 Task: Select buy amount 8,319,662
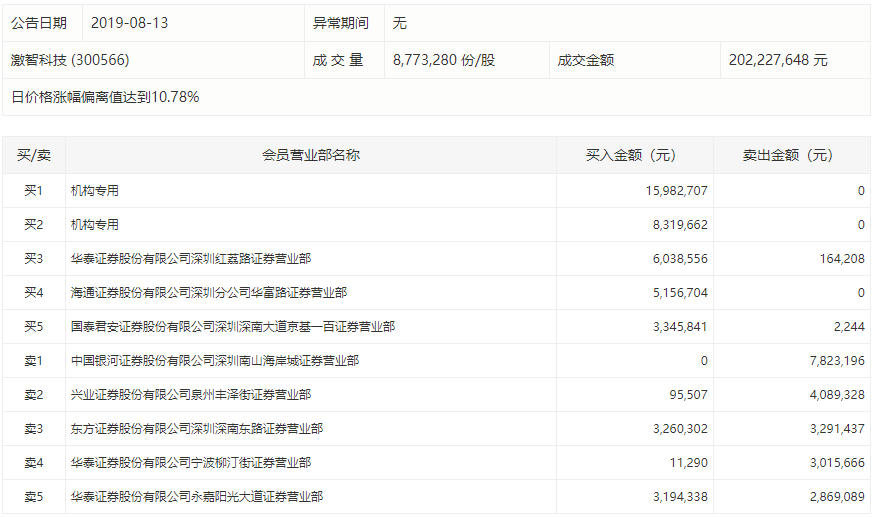680,225
